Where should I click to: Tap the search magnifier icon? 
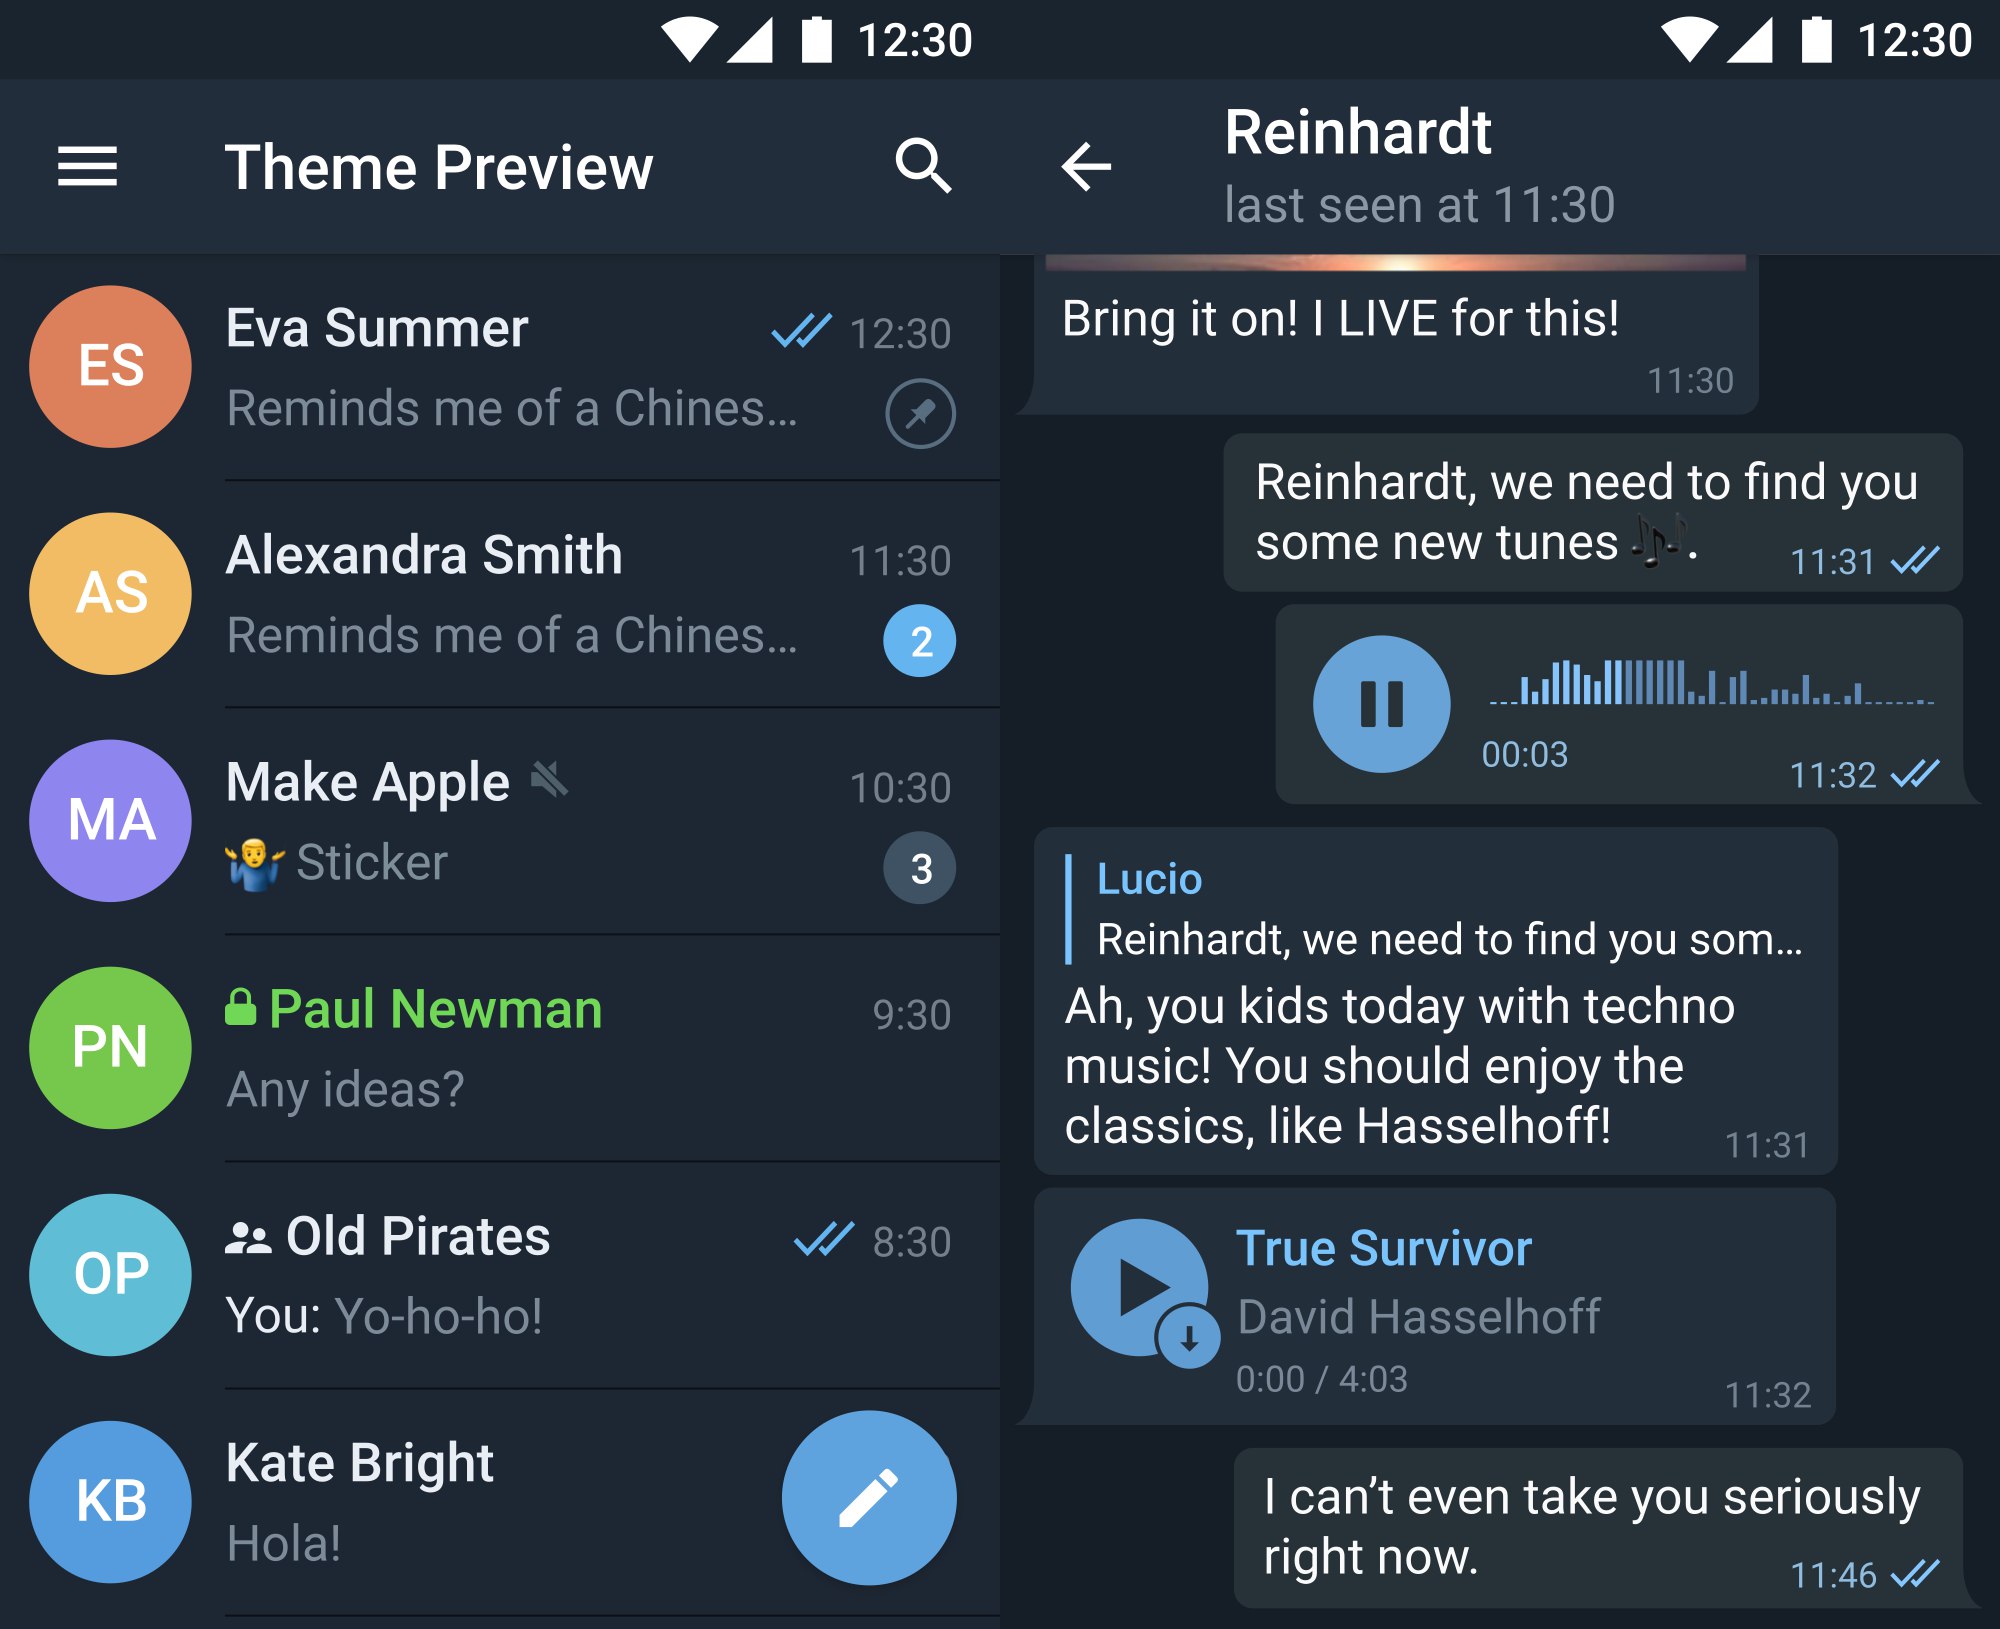click(922, 165)
